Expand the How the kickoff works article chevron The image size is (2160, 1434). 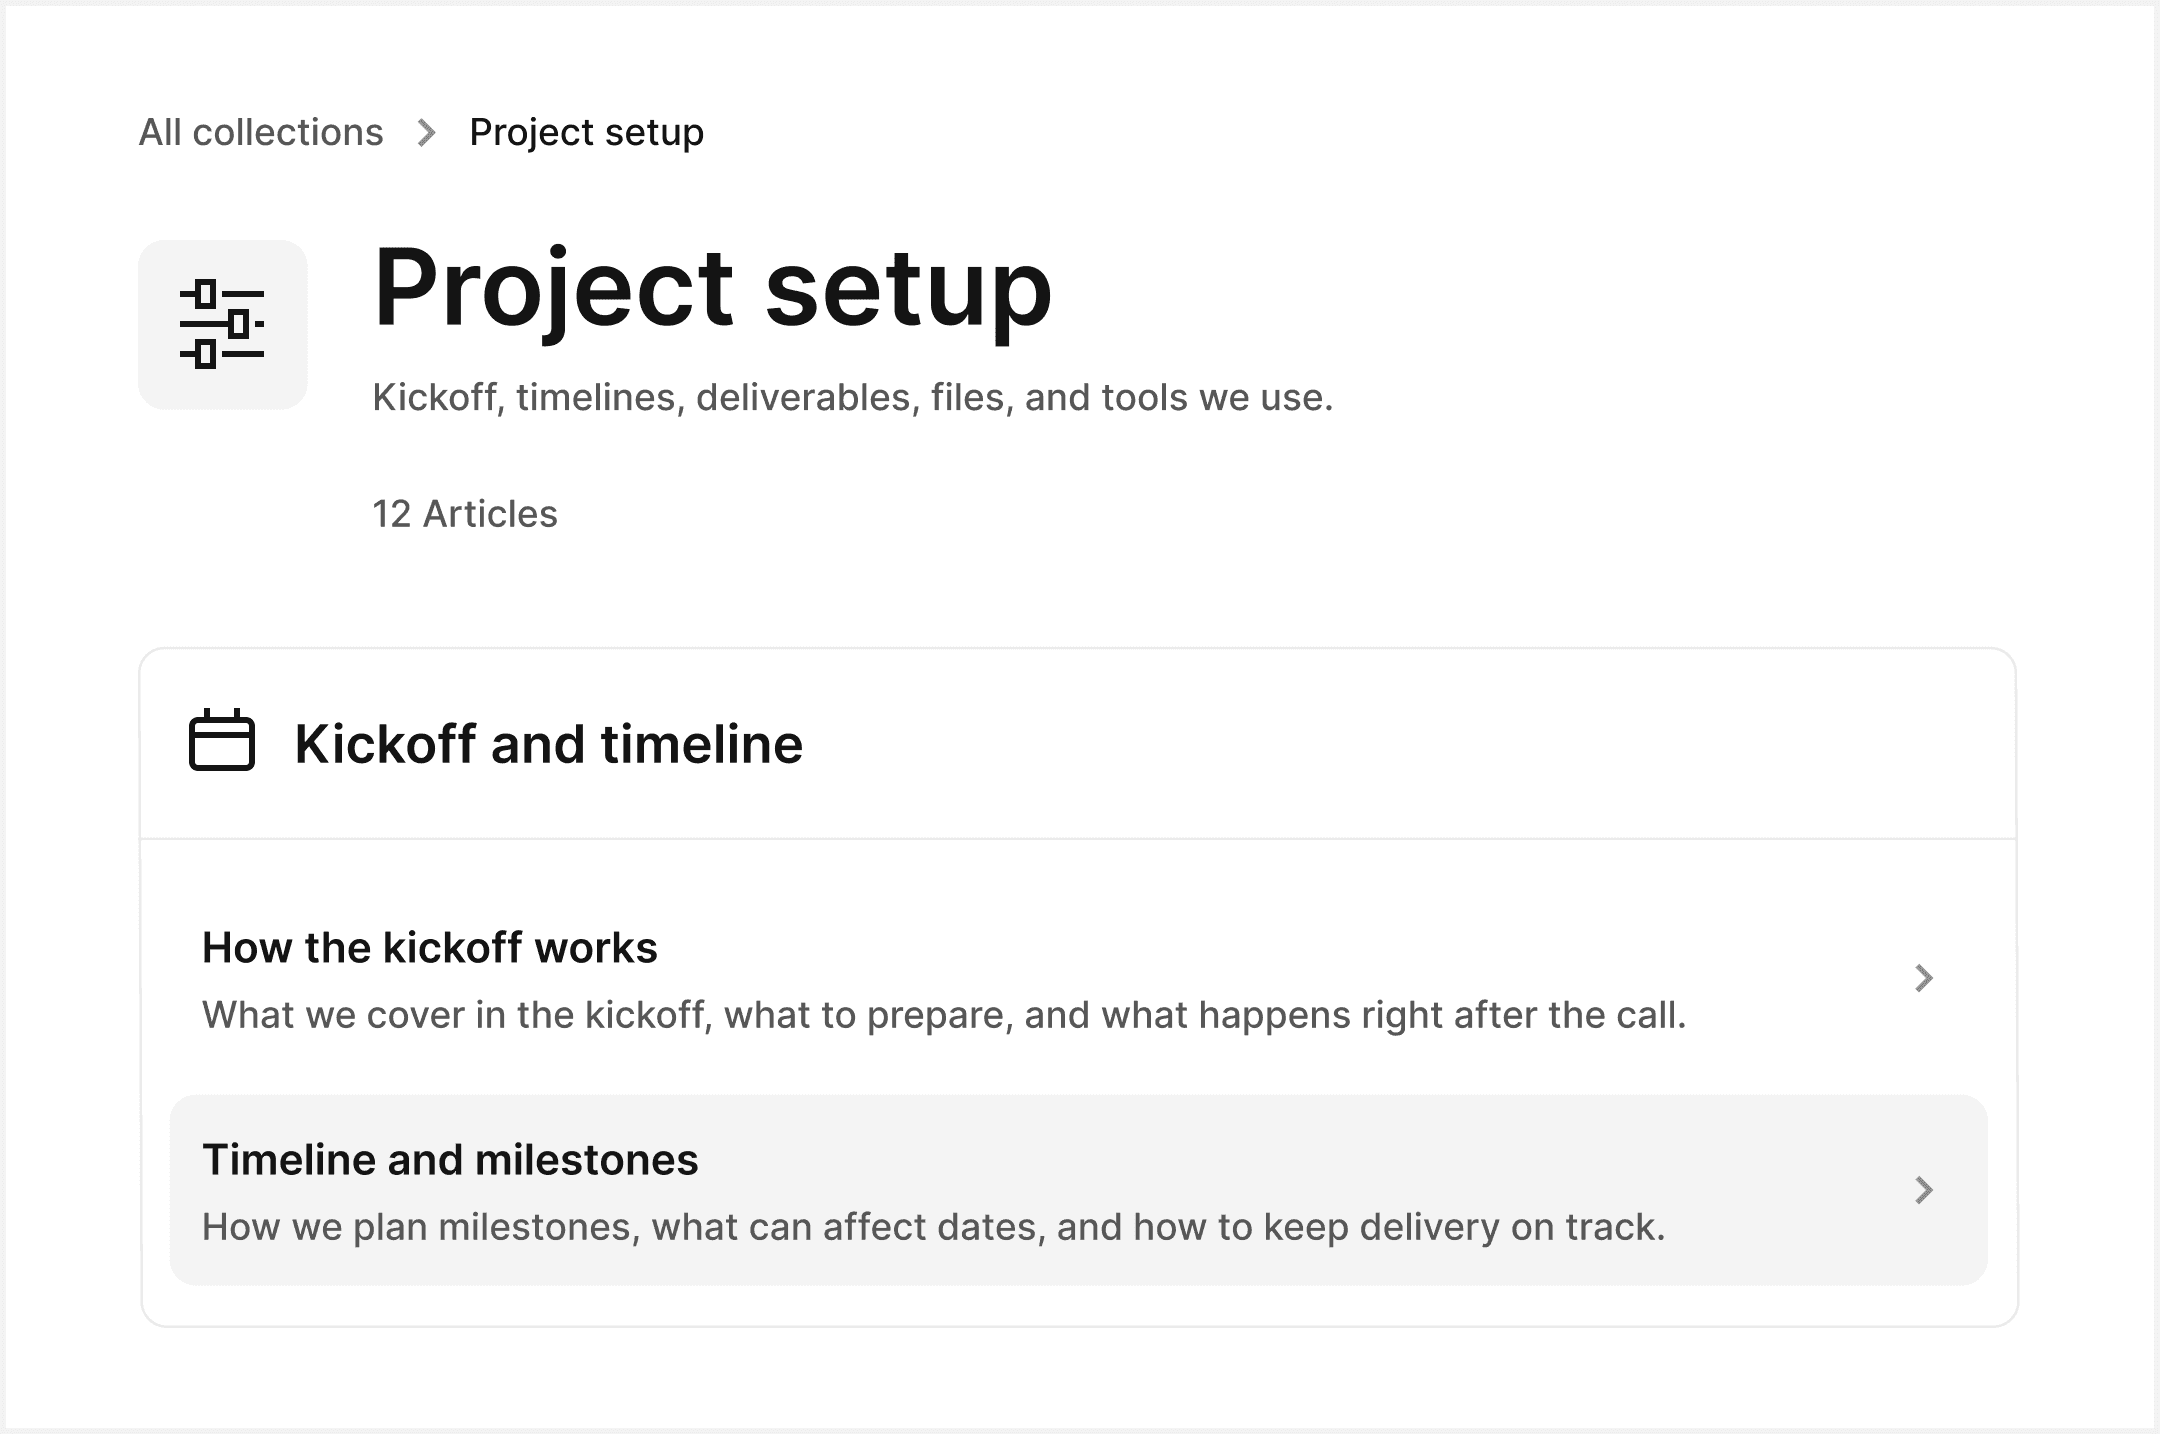(1924, 979)
